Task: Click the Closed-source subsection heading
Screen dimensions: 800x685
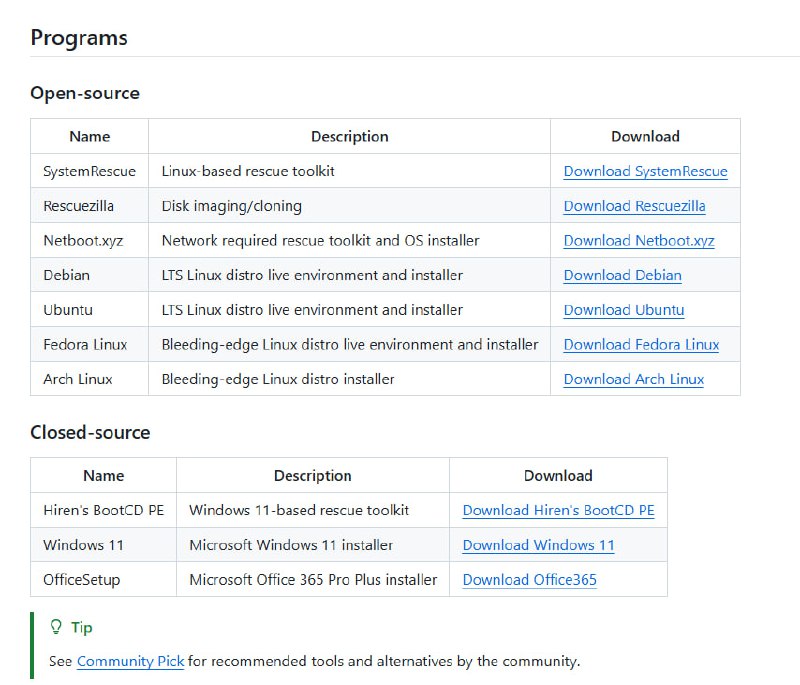Action: (90, 432)
